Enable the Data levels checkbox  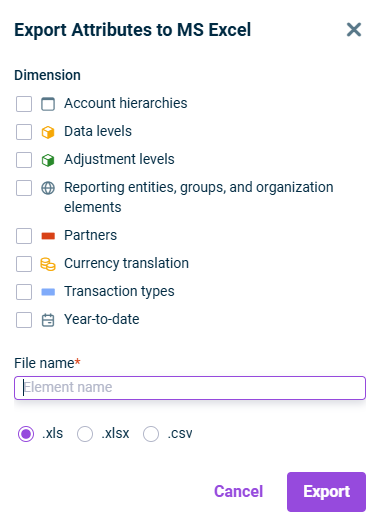(x=24, y=132)
